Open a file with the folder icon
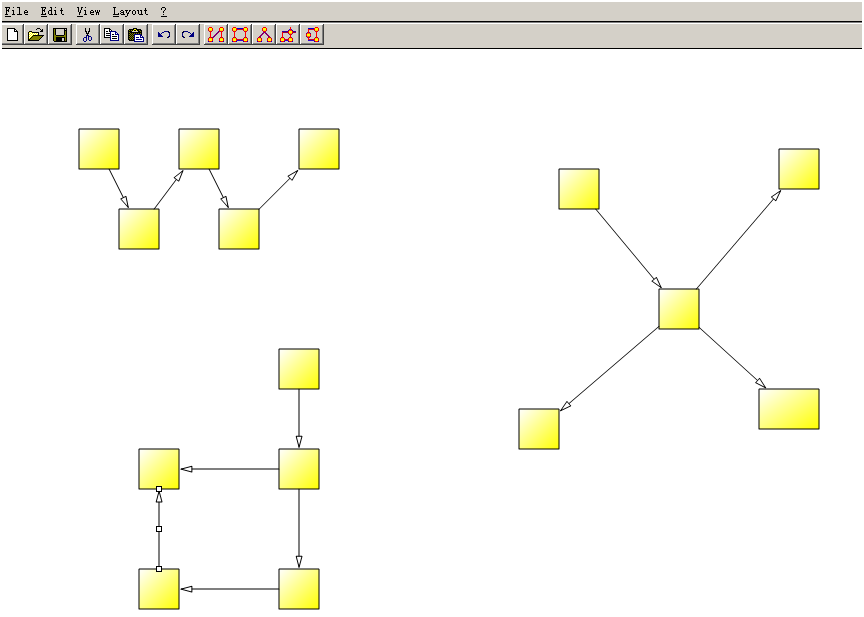 [x=36, y=35]
